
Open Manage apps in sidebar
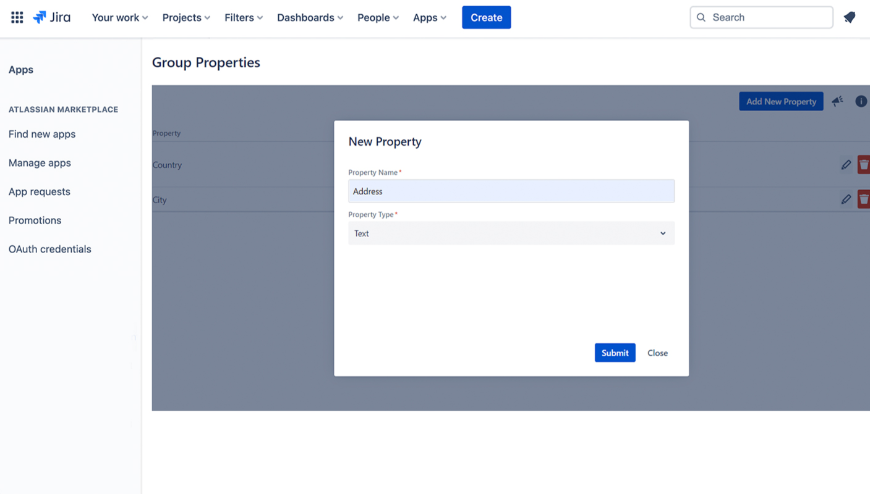coord(39,163)
